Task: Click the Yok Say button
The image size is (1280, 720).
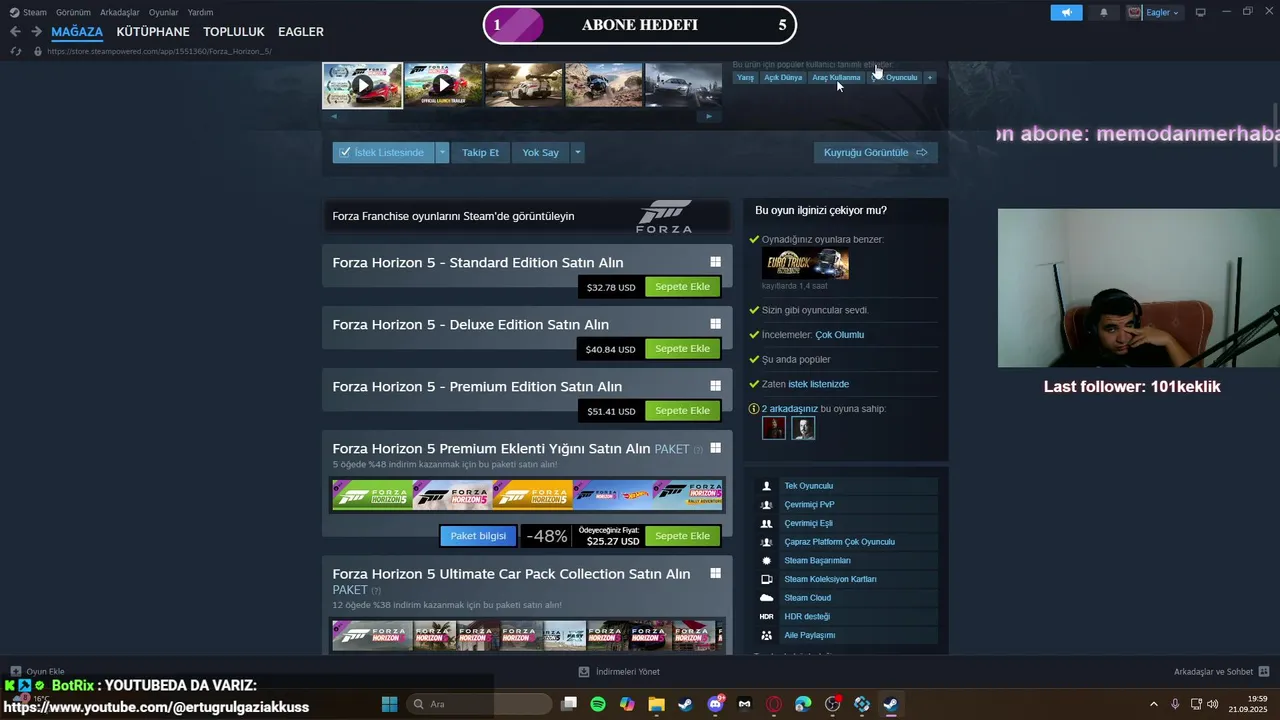Action: click(x=540, y=153)
